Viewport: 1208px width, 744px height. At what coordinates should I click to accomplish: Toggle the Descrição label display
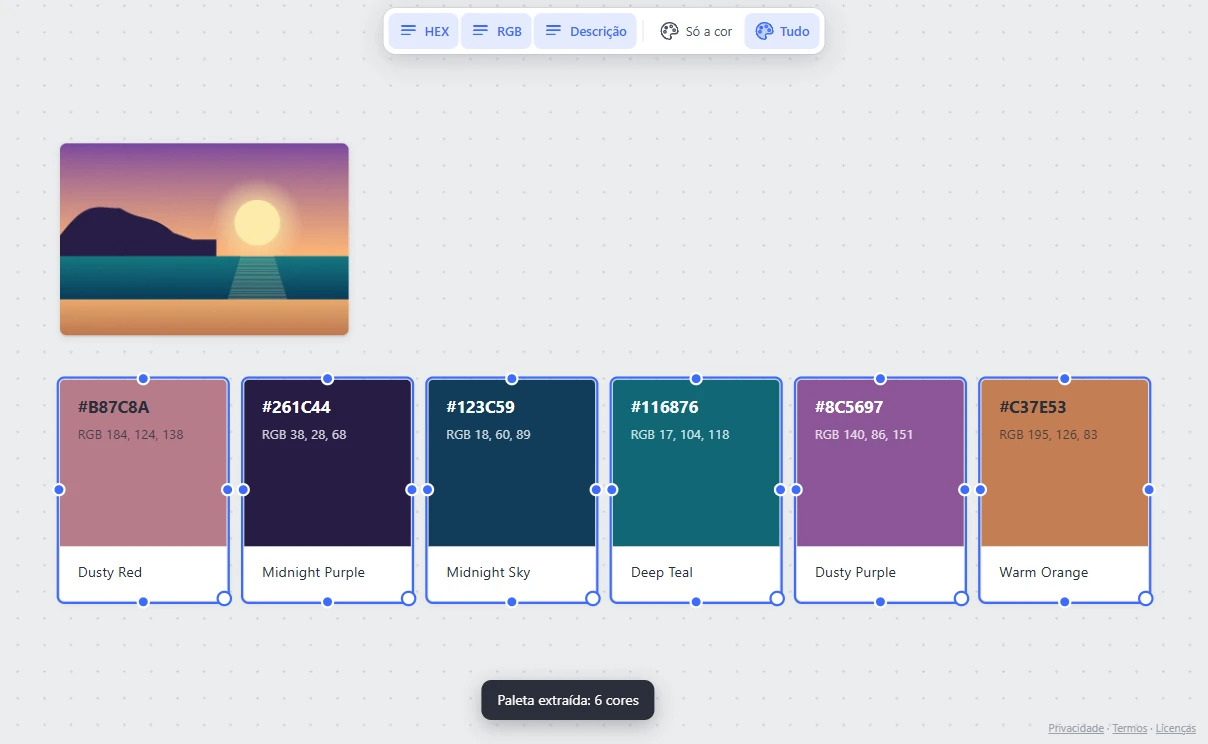click(x=585, y=31)
